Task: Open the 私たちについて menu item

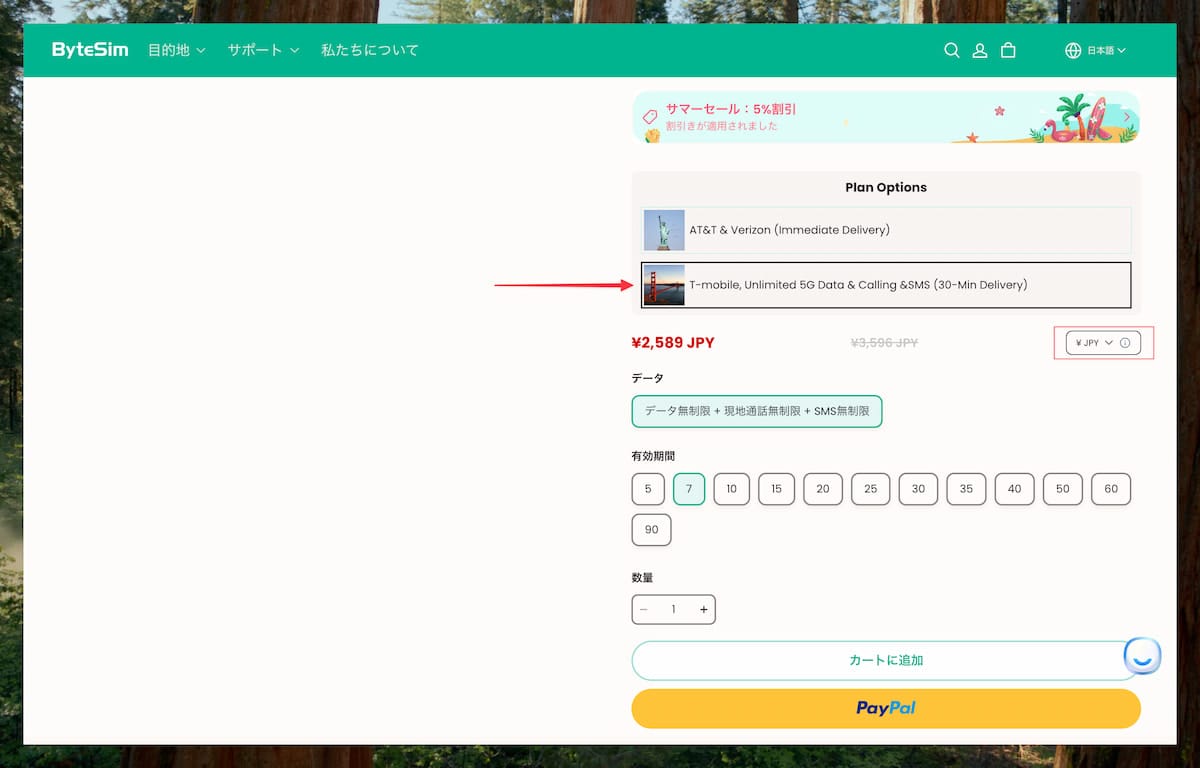Action: click(x=370, y=50)
